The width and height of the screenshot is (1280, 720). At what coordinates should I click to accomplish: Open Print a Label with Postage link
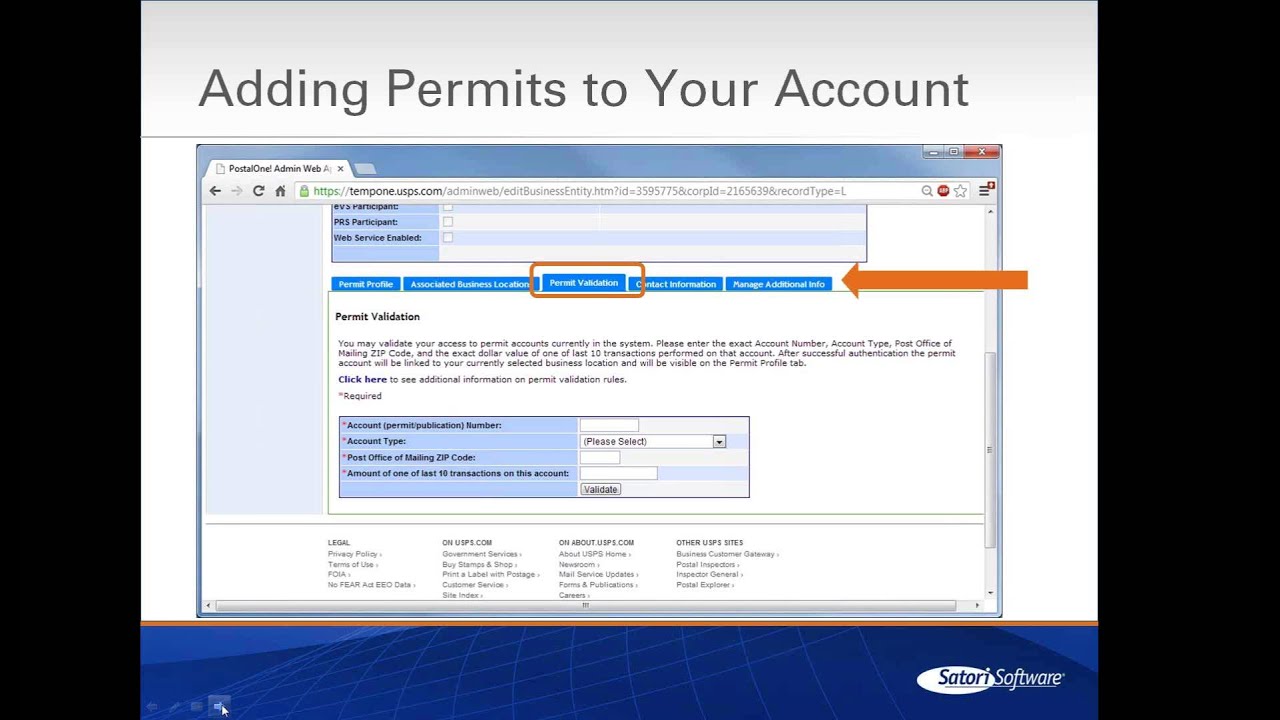click(x=490, y=575)
